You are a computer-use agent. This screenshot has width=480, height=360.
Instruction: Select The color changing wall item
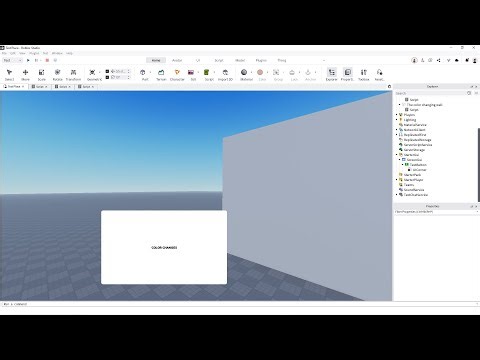point(424,105)
